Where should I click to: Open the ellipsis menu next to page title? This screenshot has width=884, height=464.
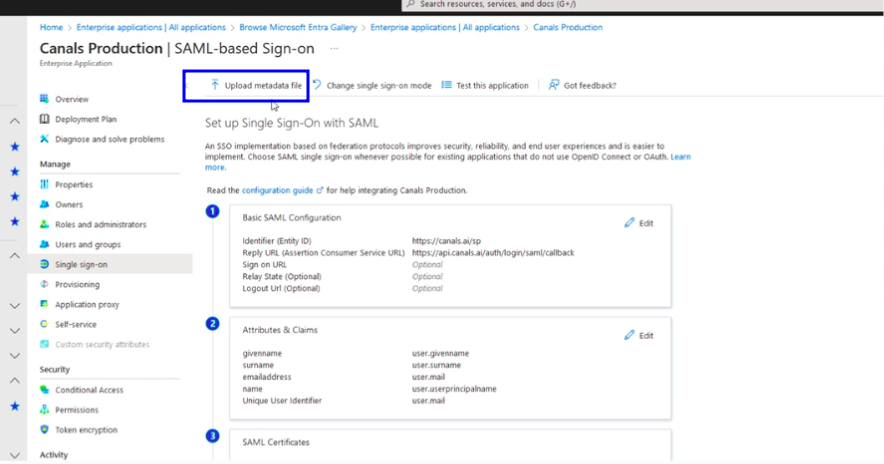334,48
